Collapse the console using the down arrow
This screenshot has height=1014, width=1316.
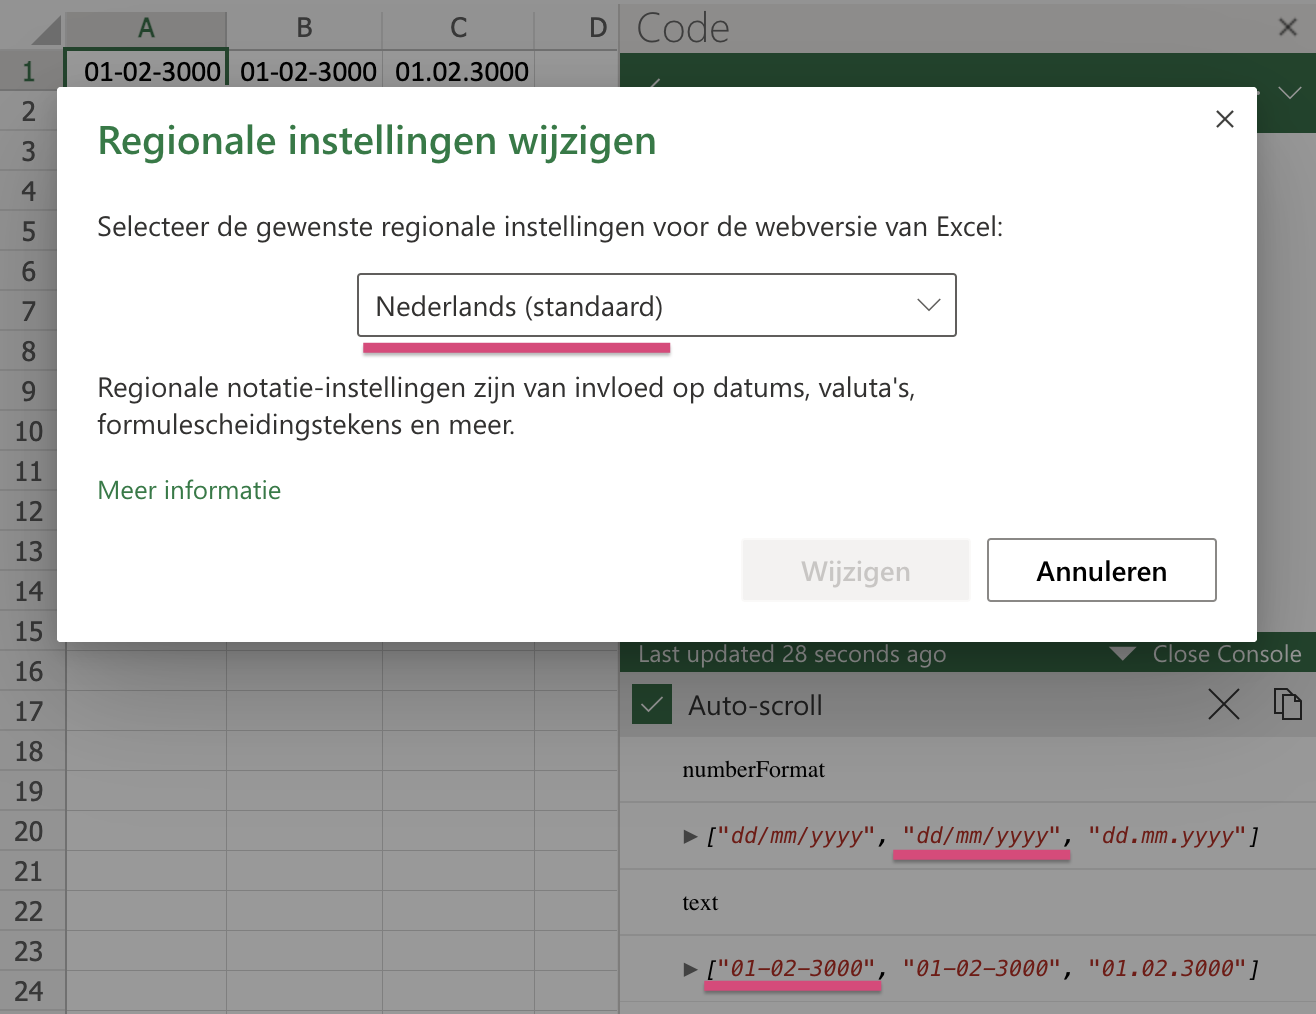pos(1120,653)
